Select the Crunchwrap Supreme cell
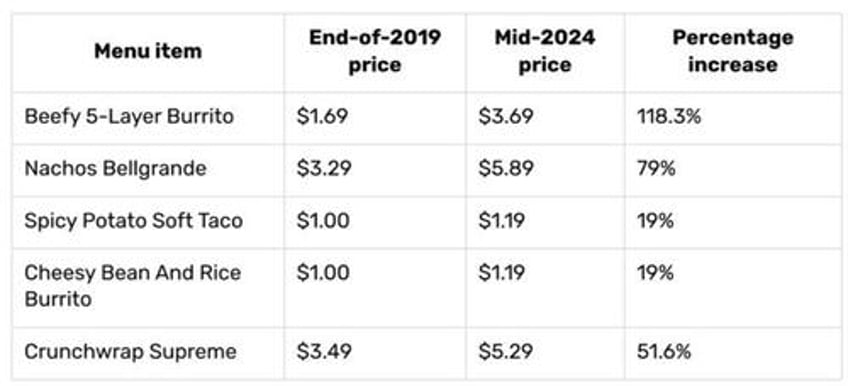 (x=148, y=352)
